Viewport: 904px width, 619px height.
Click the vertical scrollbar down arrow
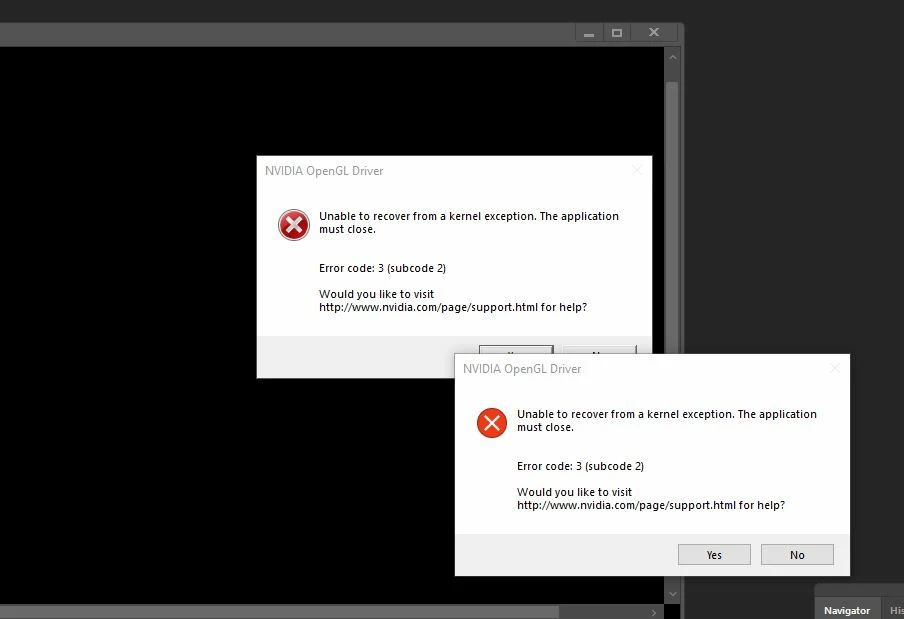(x=672, y=594)
